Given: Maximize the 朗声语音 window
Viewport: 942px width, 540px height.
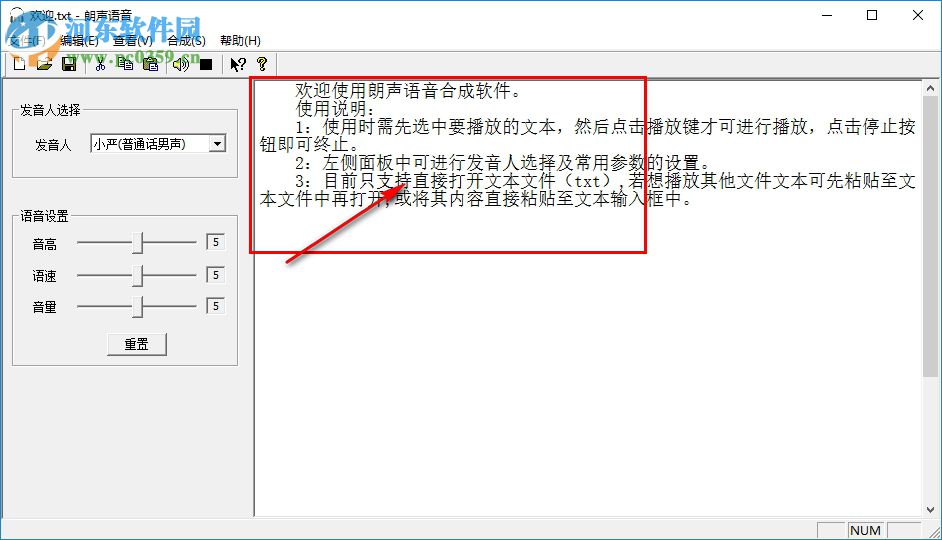Looking at the screenshot, I should coord(872,16).
